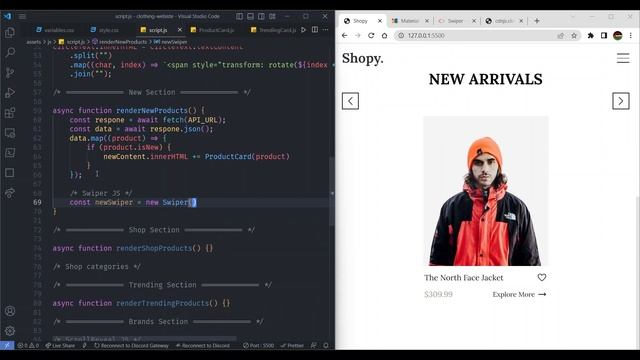Click the previous slide arrow in New Arrivals
The width and height of the screenshot is (640, 360).
click(x=350, y=101)
